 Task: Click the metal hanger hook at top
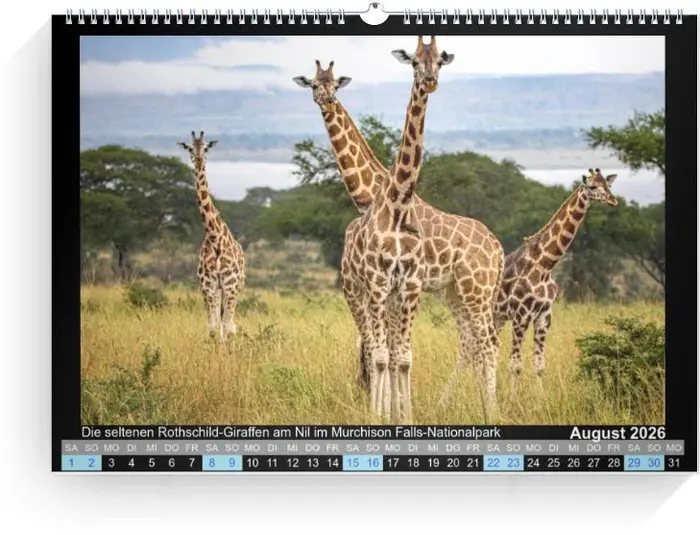coord(373,14)
